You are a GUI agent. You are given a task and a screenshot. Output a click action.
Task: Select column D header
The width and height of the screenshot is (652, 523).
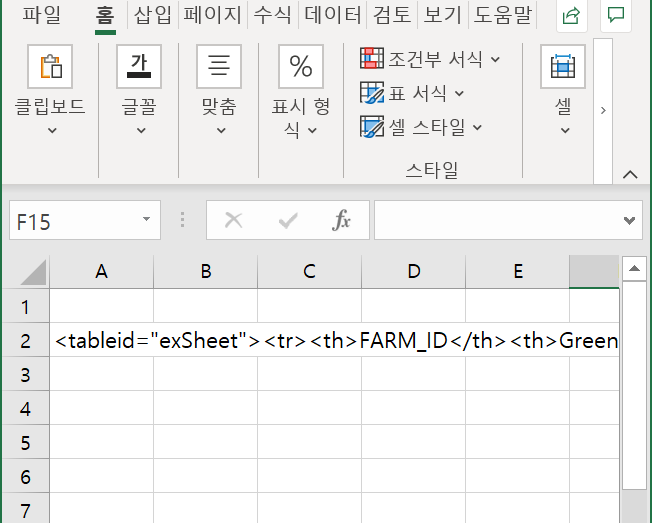coord(414,272)
